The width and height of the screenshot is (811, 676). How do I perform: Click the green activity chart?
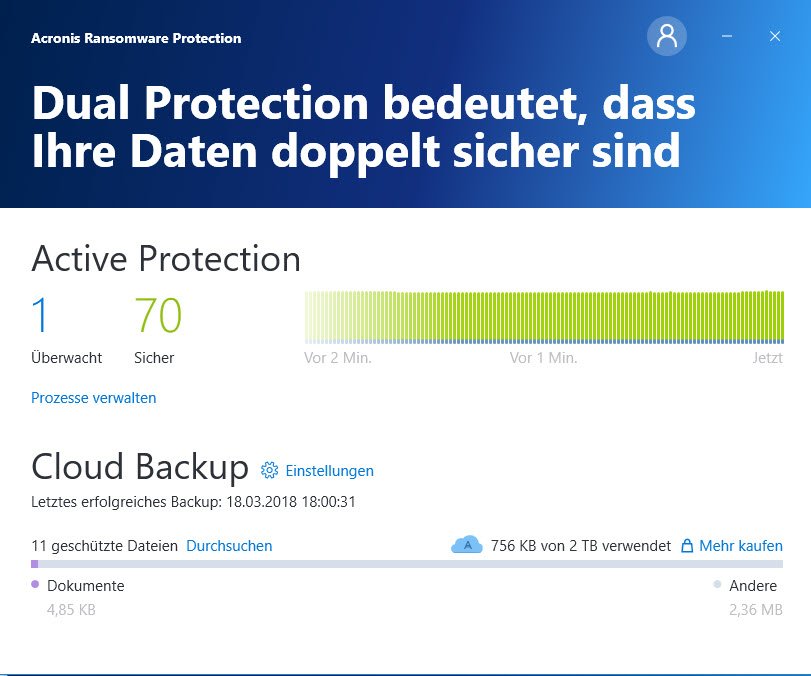coord(543,316)
